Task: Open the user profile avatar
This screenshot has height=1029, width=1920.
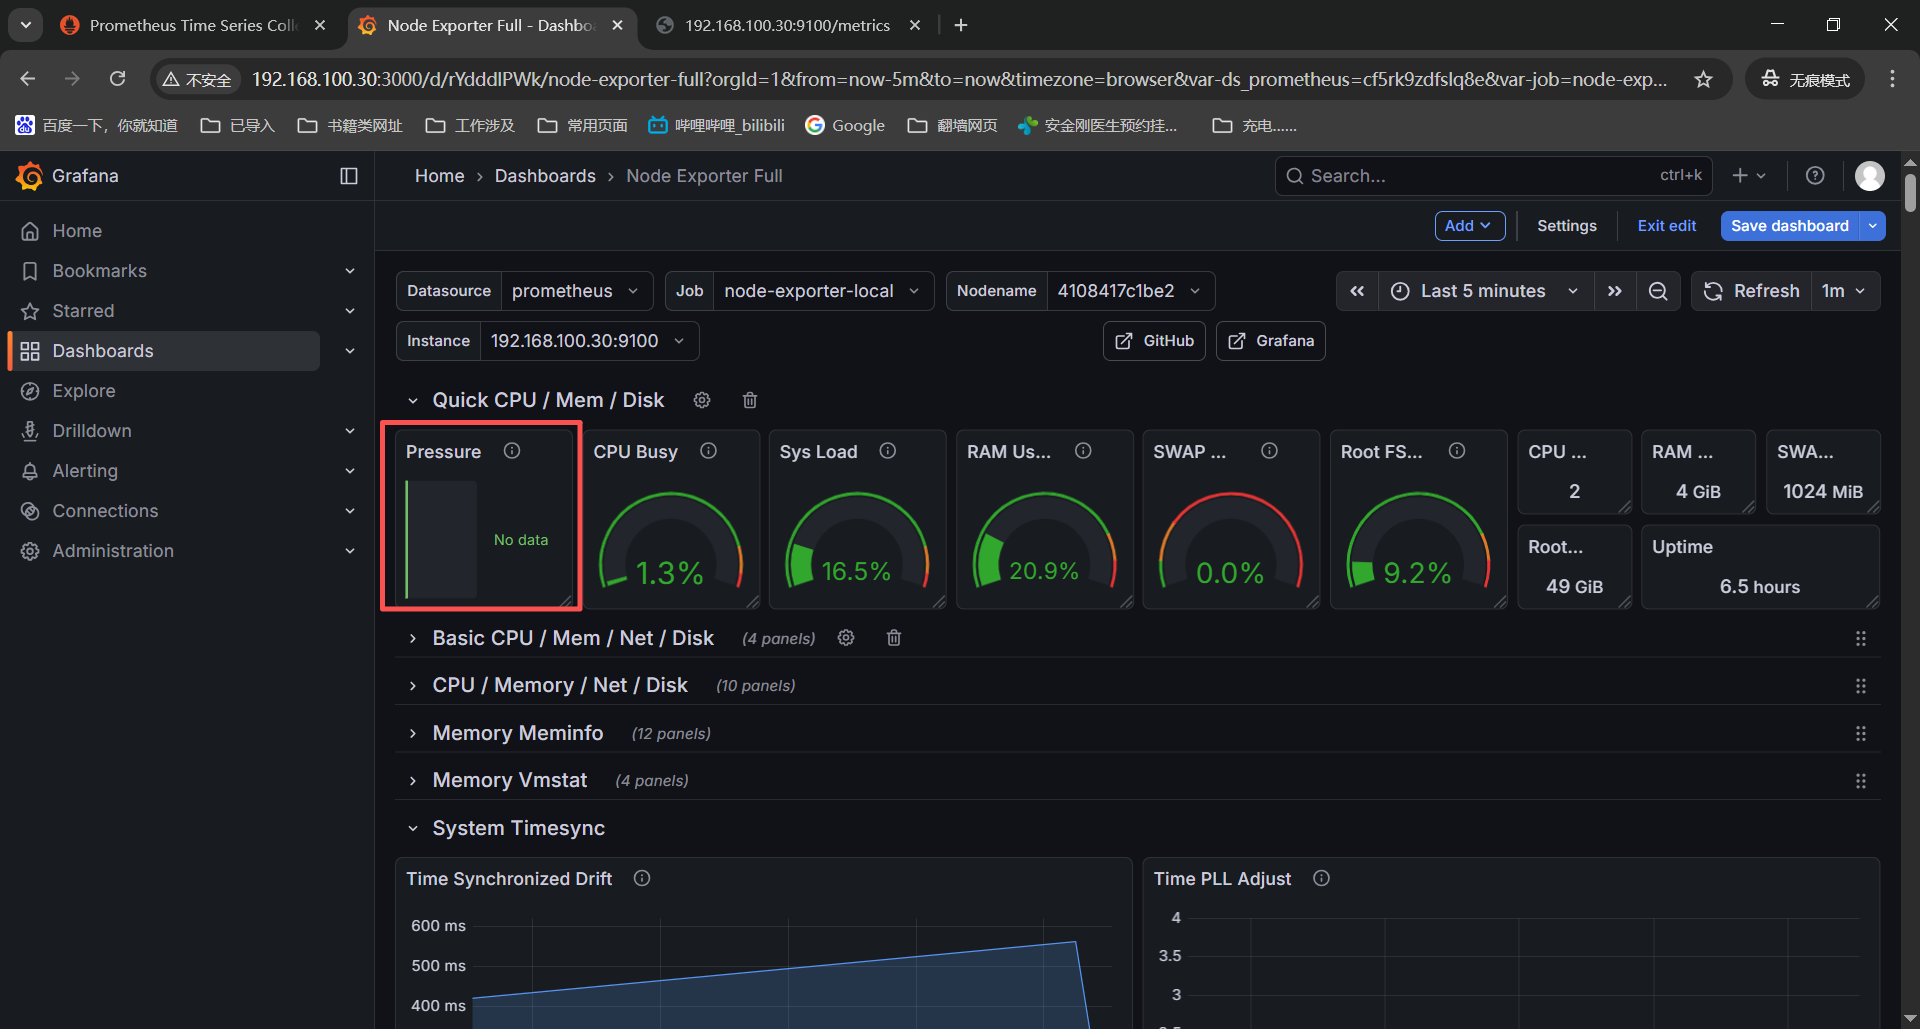Action: pos(1869,176)
